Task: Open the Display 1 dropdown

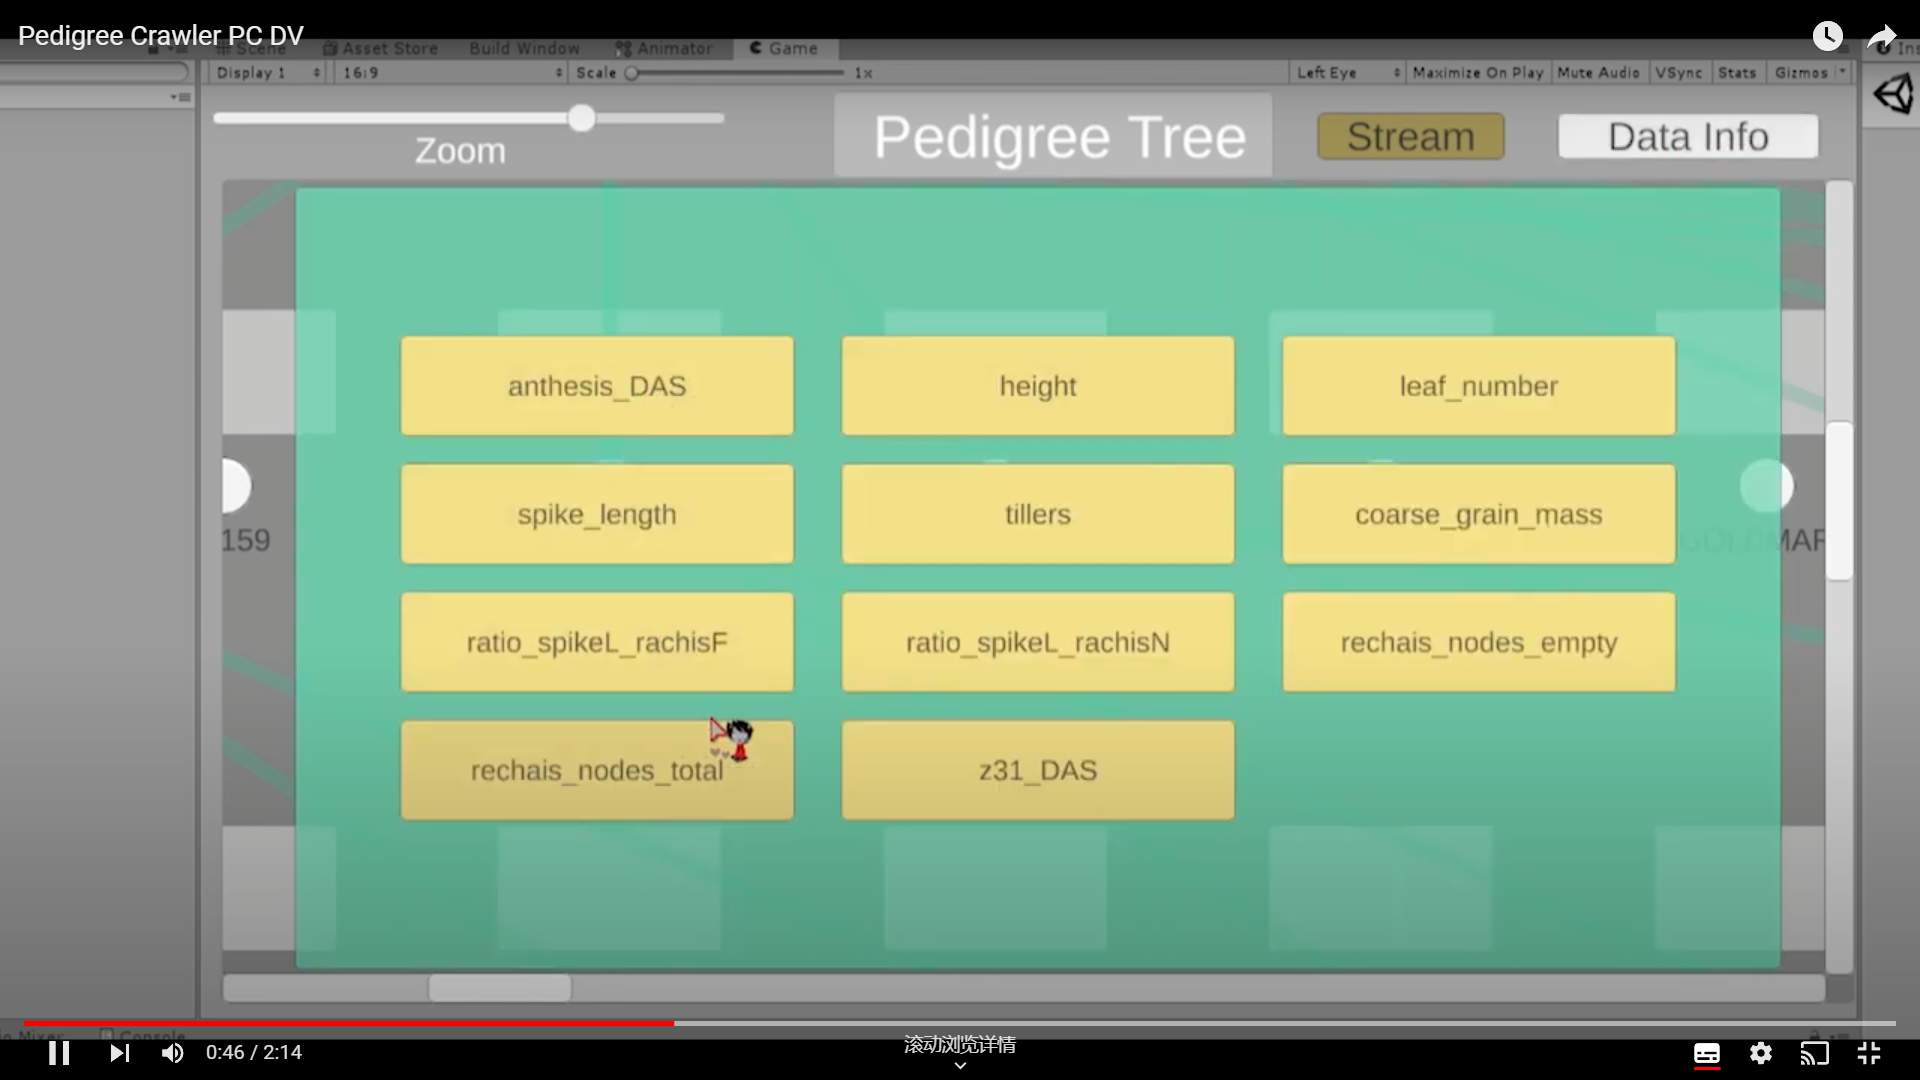Action: tap(267, 73)
